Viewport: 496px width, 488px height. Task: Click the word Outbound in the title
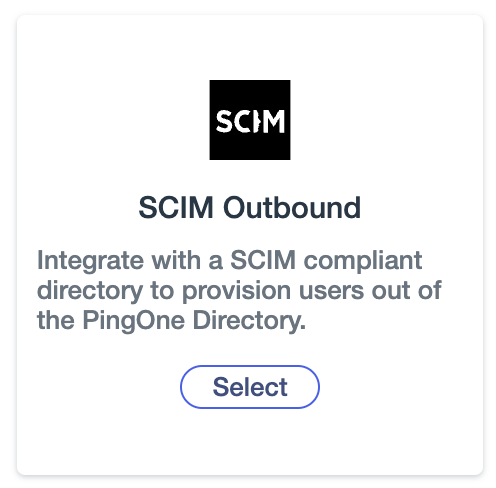click(x=292, y=208)
